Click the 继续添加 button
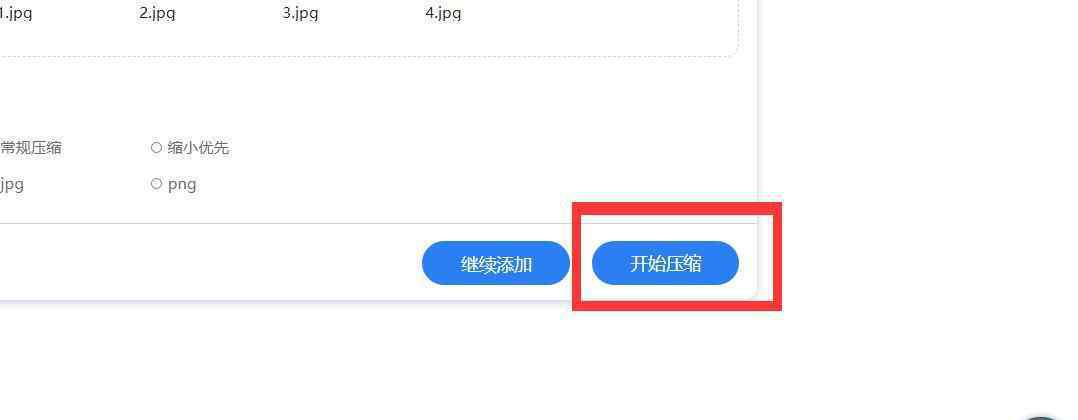Screen dimensions: 1078x420 pyautogui.click(x=496, y=263)
